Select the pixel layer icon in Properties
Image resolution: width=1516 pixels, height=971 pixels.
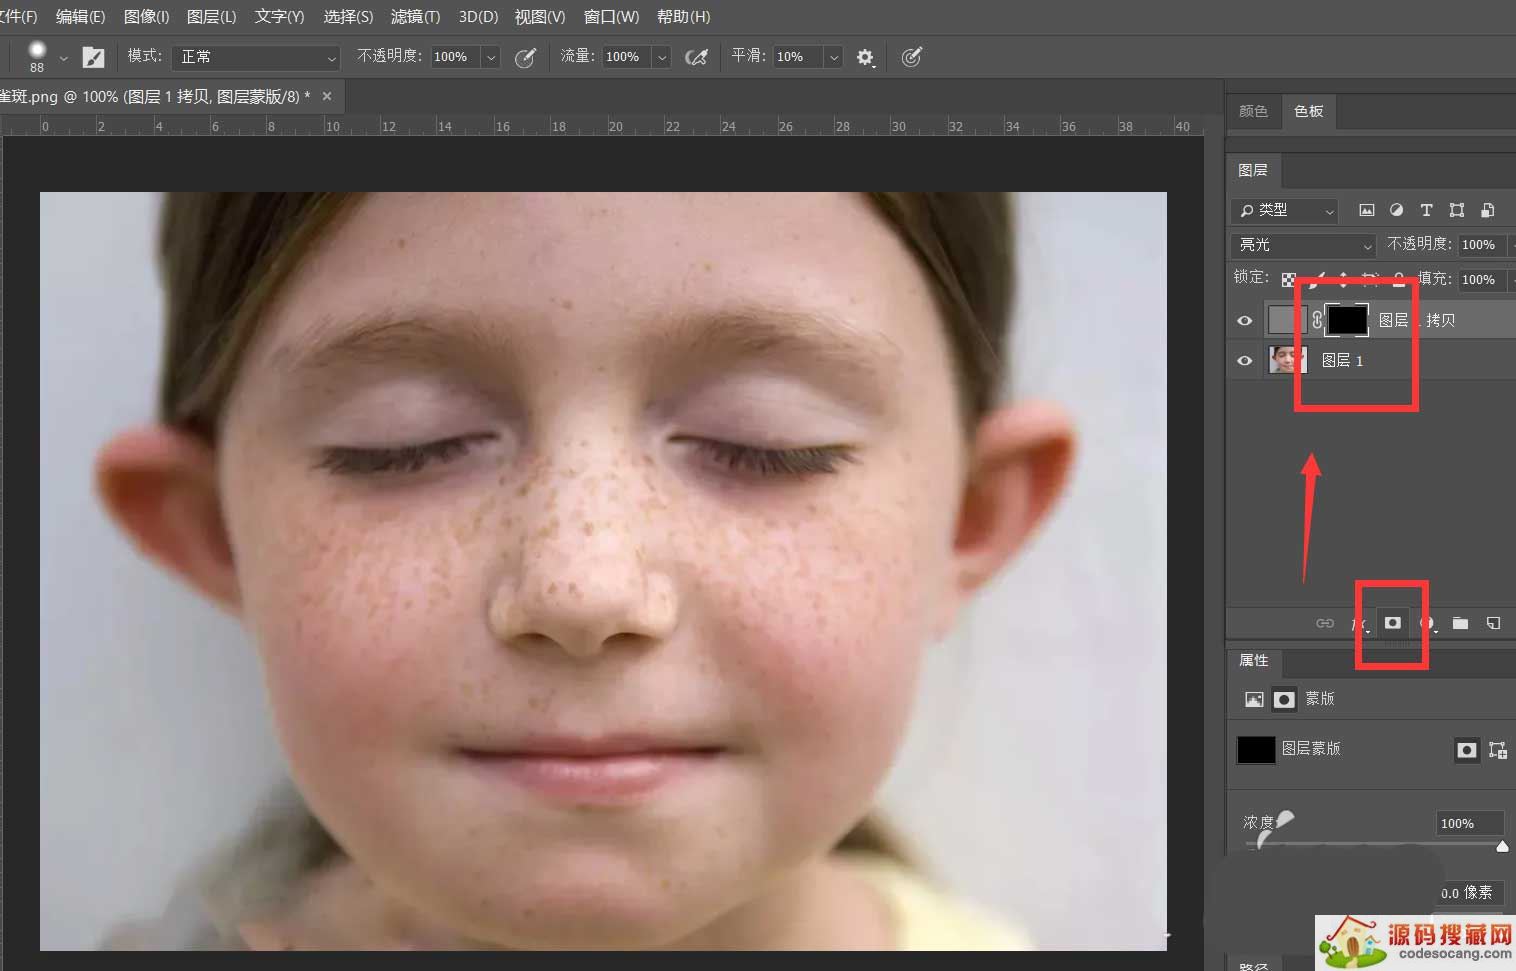[1254, 699]
